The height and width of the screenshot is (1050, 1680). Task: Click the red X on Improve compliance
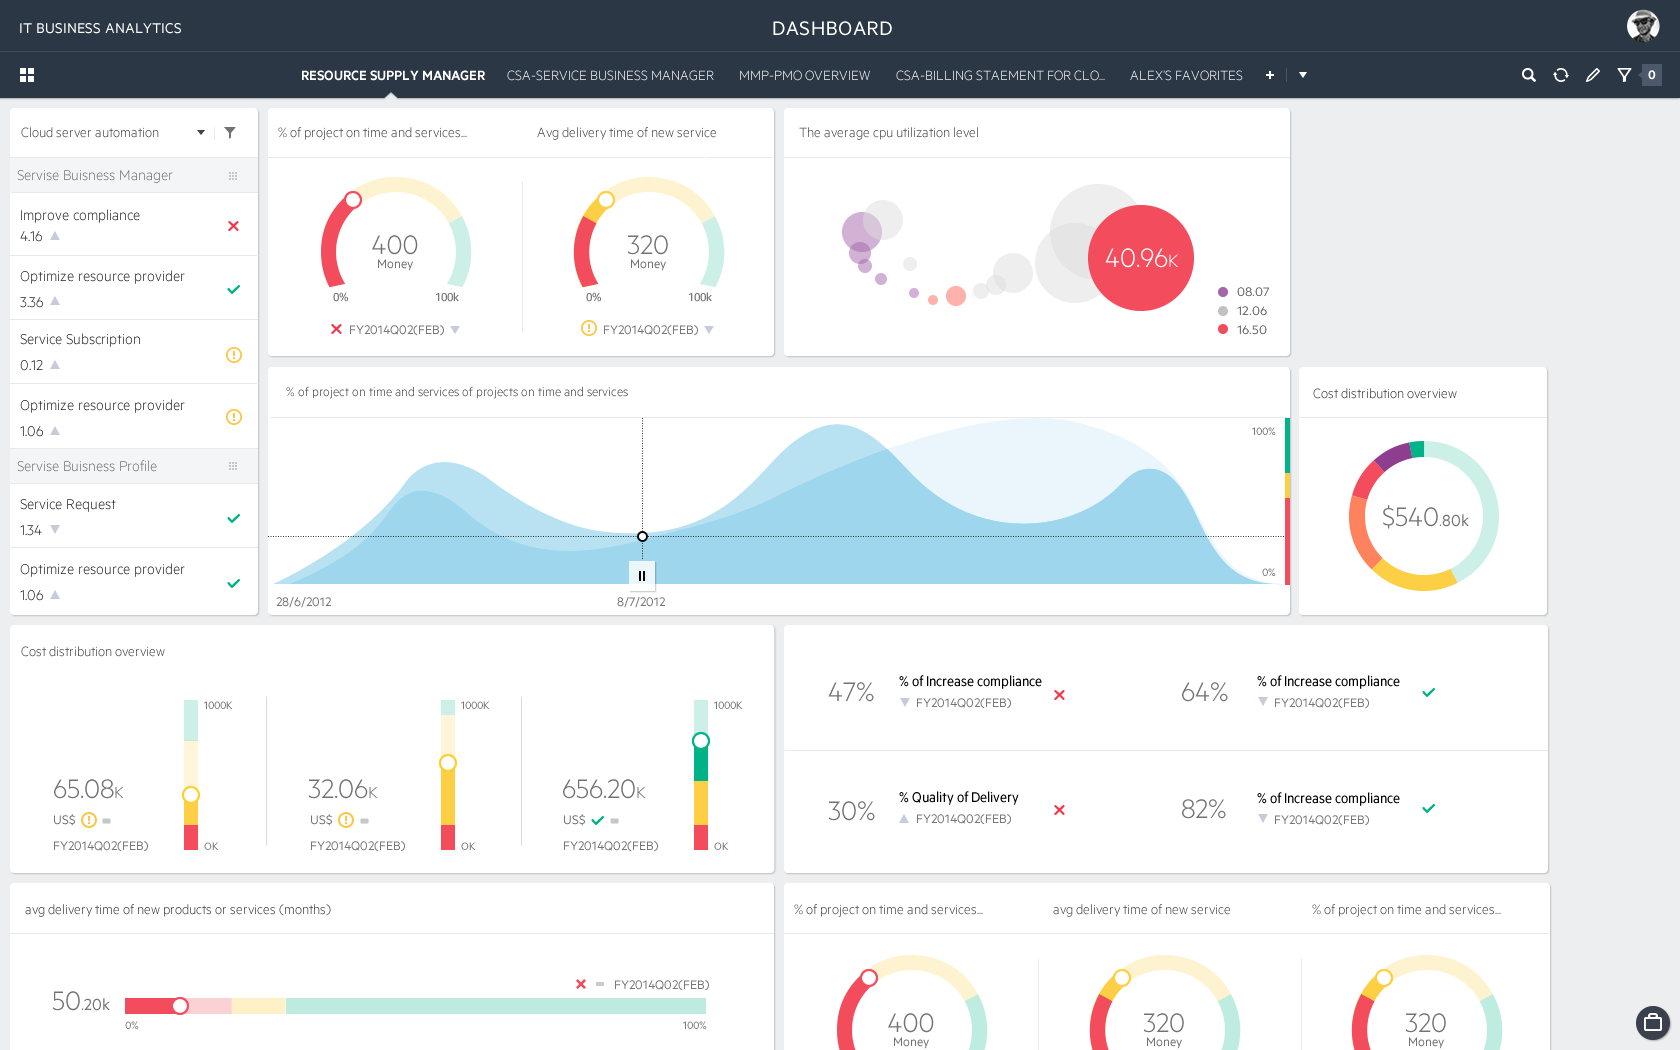tap(233, 226)
